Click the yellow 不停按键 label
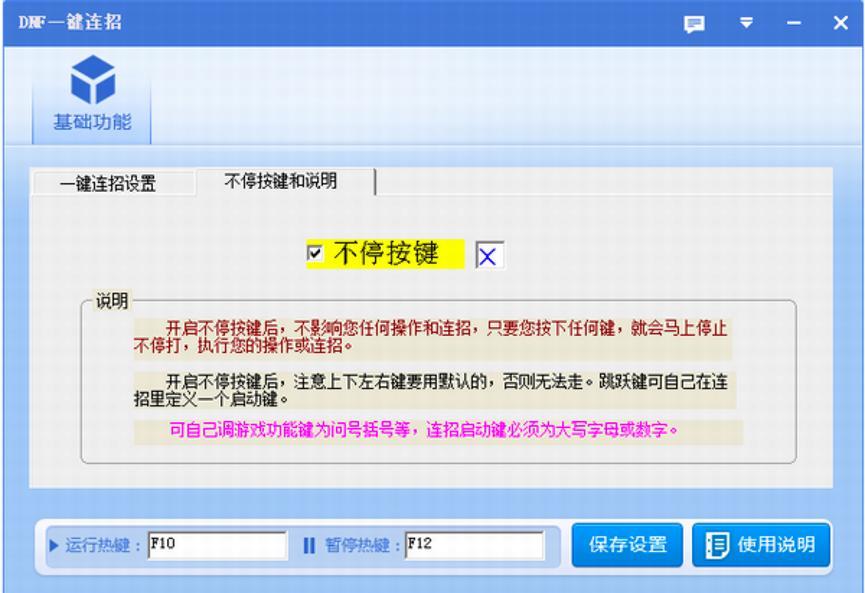Viewport: 865px width, 593px height. [386, 253]
